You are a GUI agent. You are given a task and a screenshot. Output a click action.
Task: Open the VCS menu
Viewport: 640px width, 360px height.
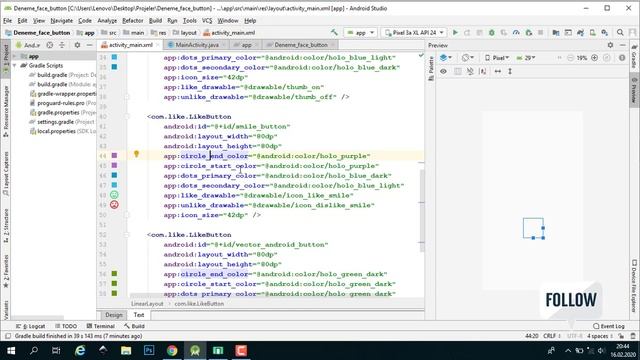click(207, 20)
